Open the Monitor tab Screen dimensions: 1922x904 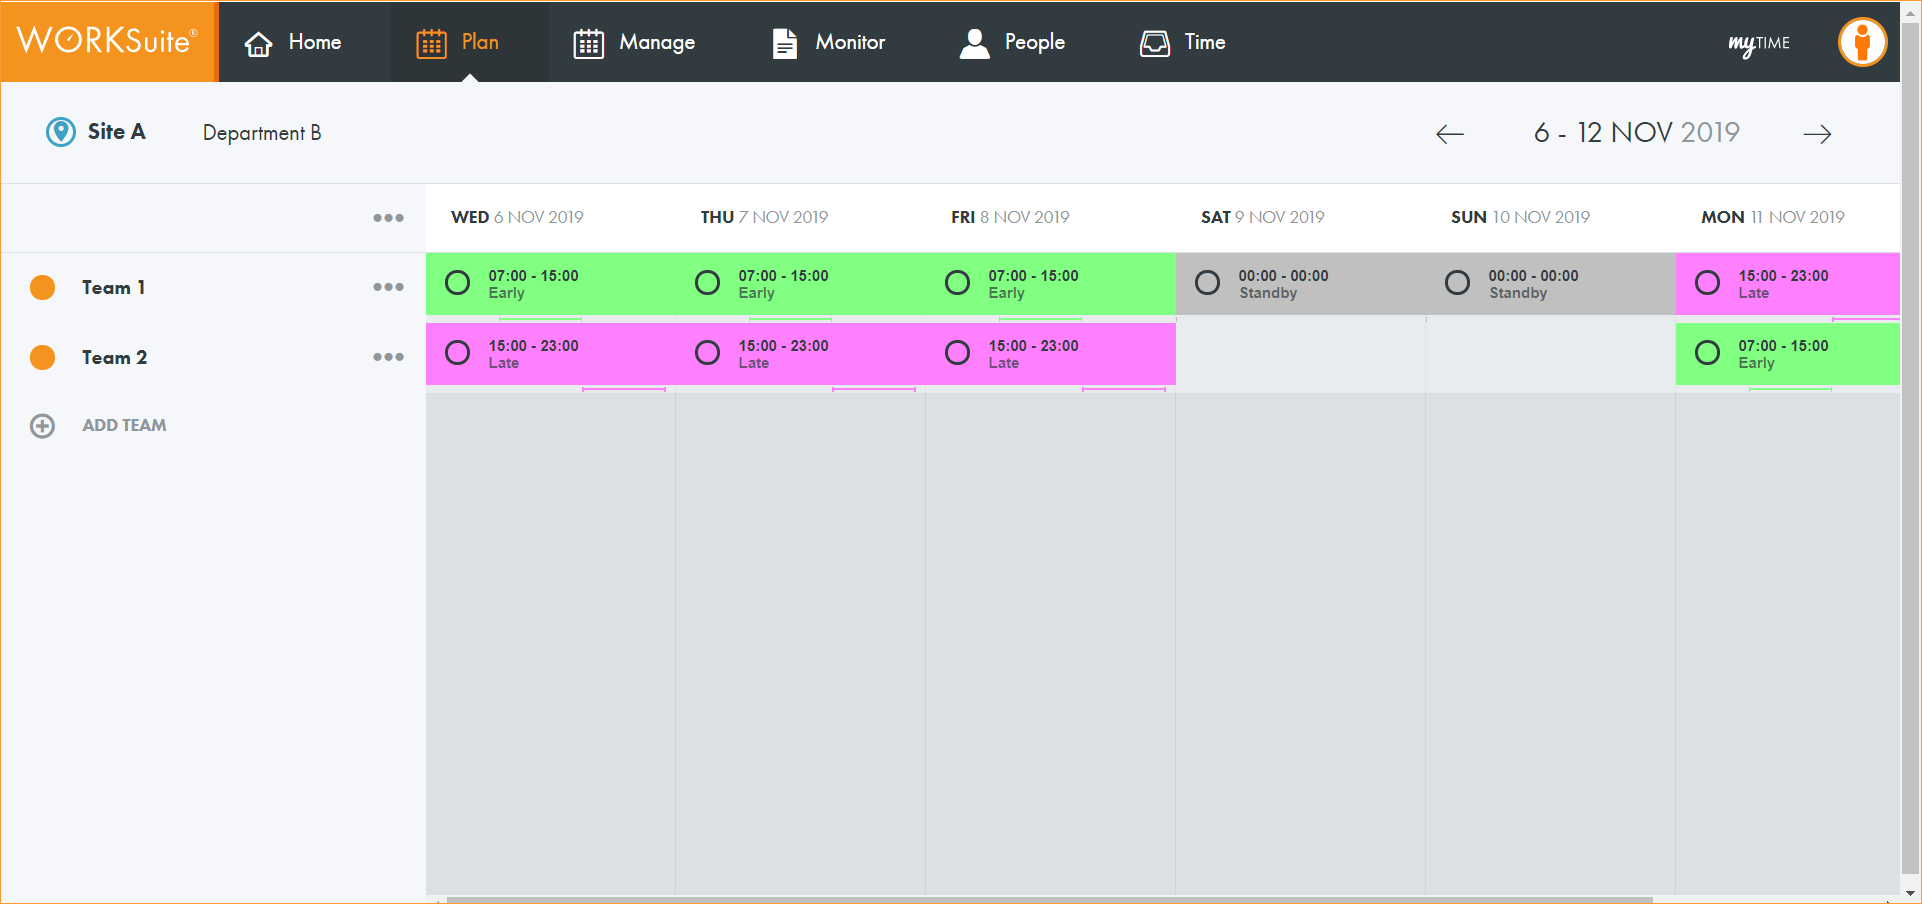coord(829,43)
